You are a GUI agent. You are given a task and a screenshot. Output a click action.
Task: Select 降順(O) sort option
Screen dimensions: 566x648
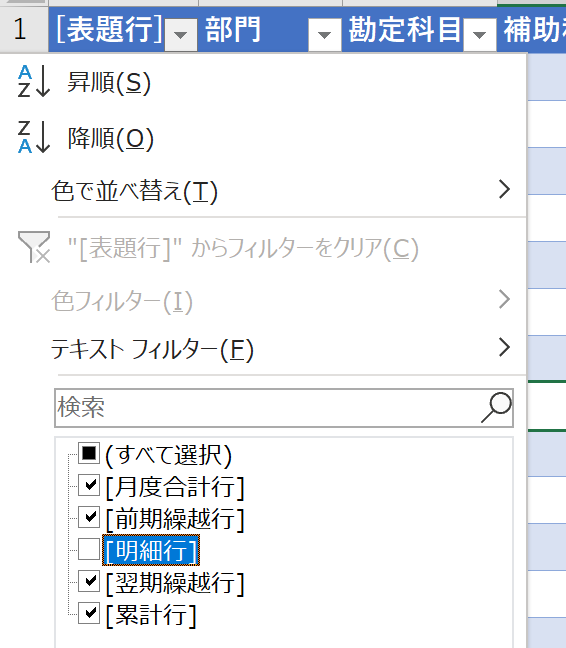(111, 138)
